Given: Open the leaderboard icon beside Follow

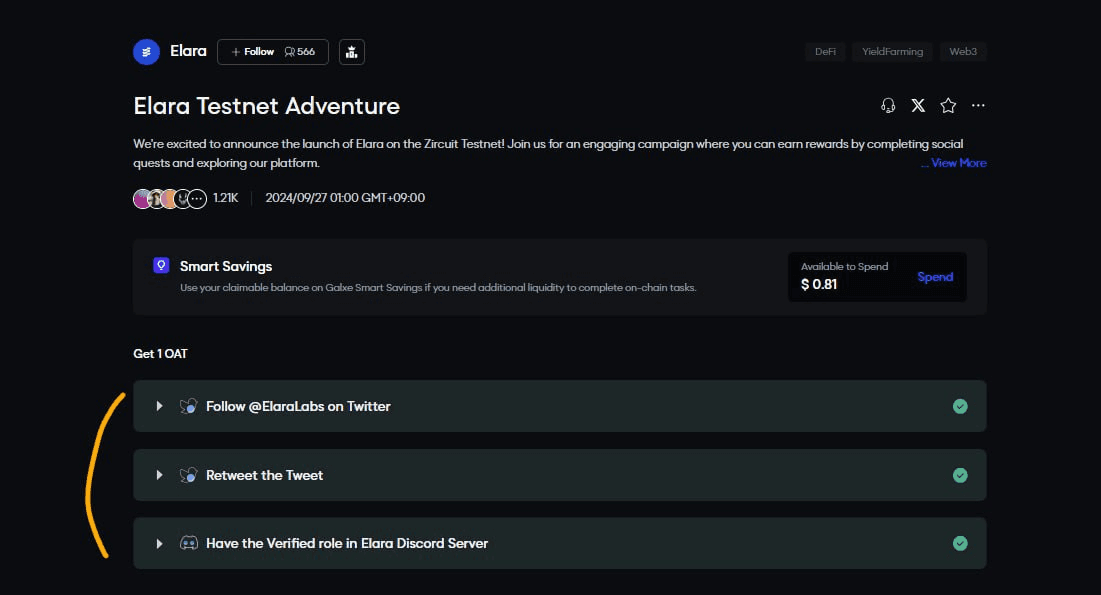Looking at the screenshot, I should tap(352, 52).
